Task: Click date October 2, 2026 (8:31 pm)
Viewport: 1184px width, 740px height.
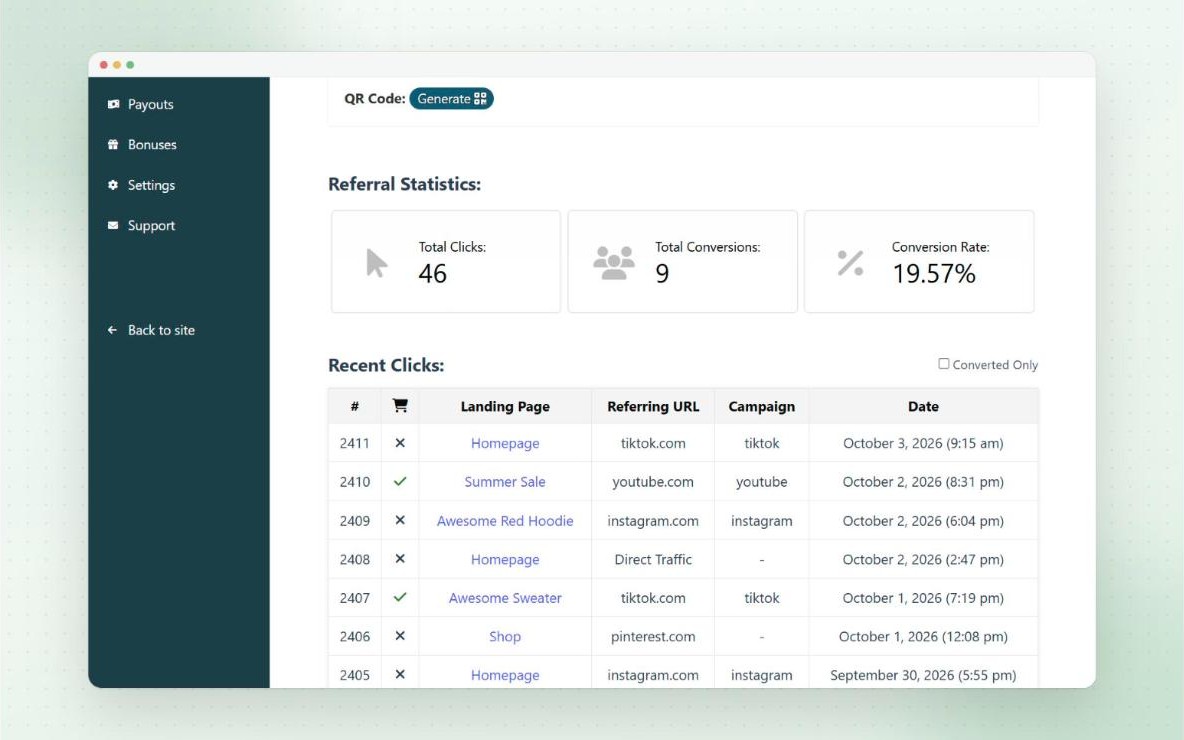Action: coord(923,482)
